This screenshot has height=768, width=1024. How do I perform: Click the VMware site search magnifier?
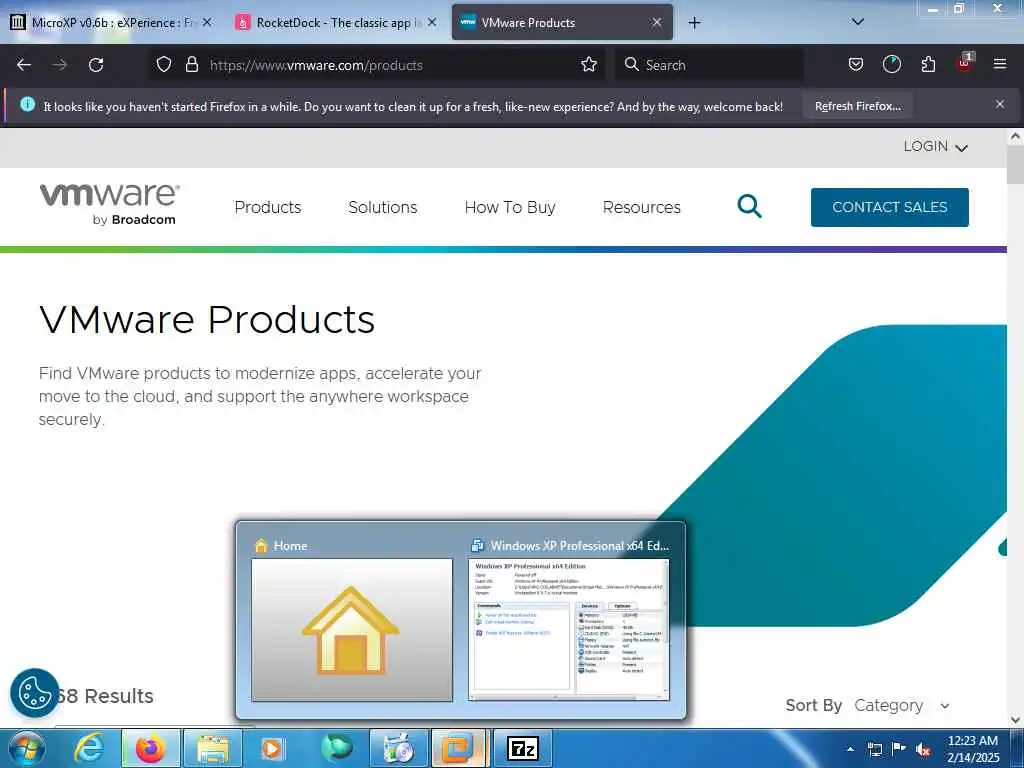[x=749, y=206]
